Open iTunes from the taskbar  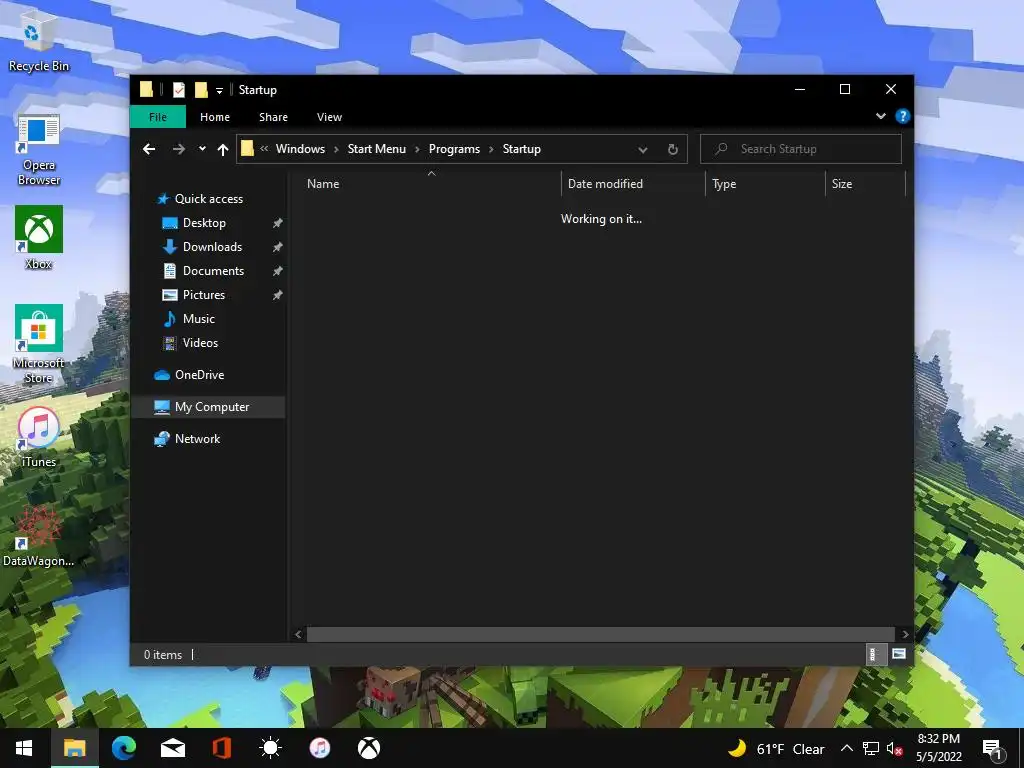coord(319,748)
